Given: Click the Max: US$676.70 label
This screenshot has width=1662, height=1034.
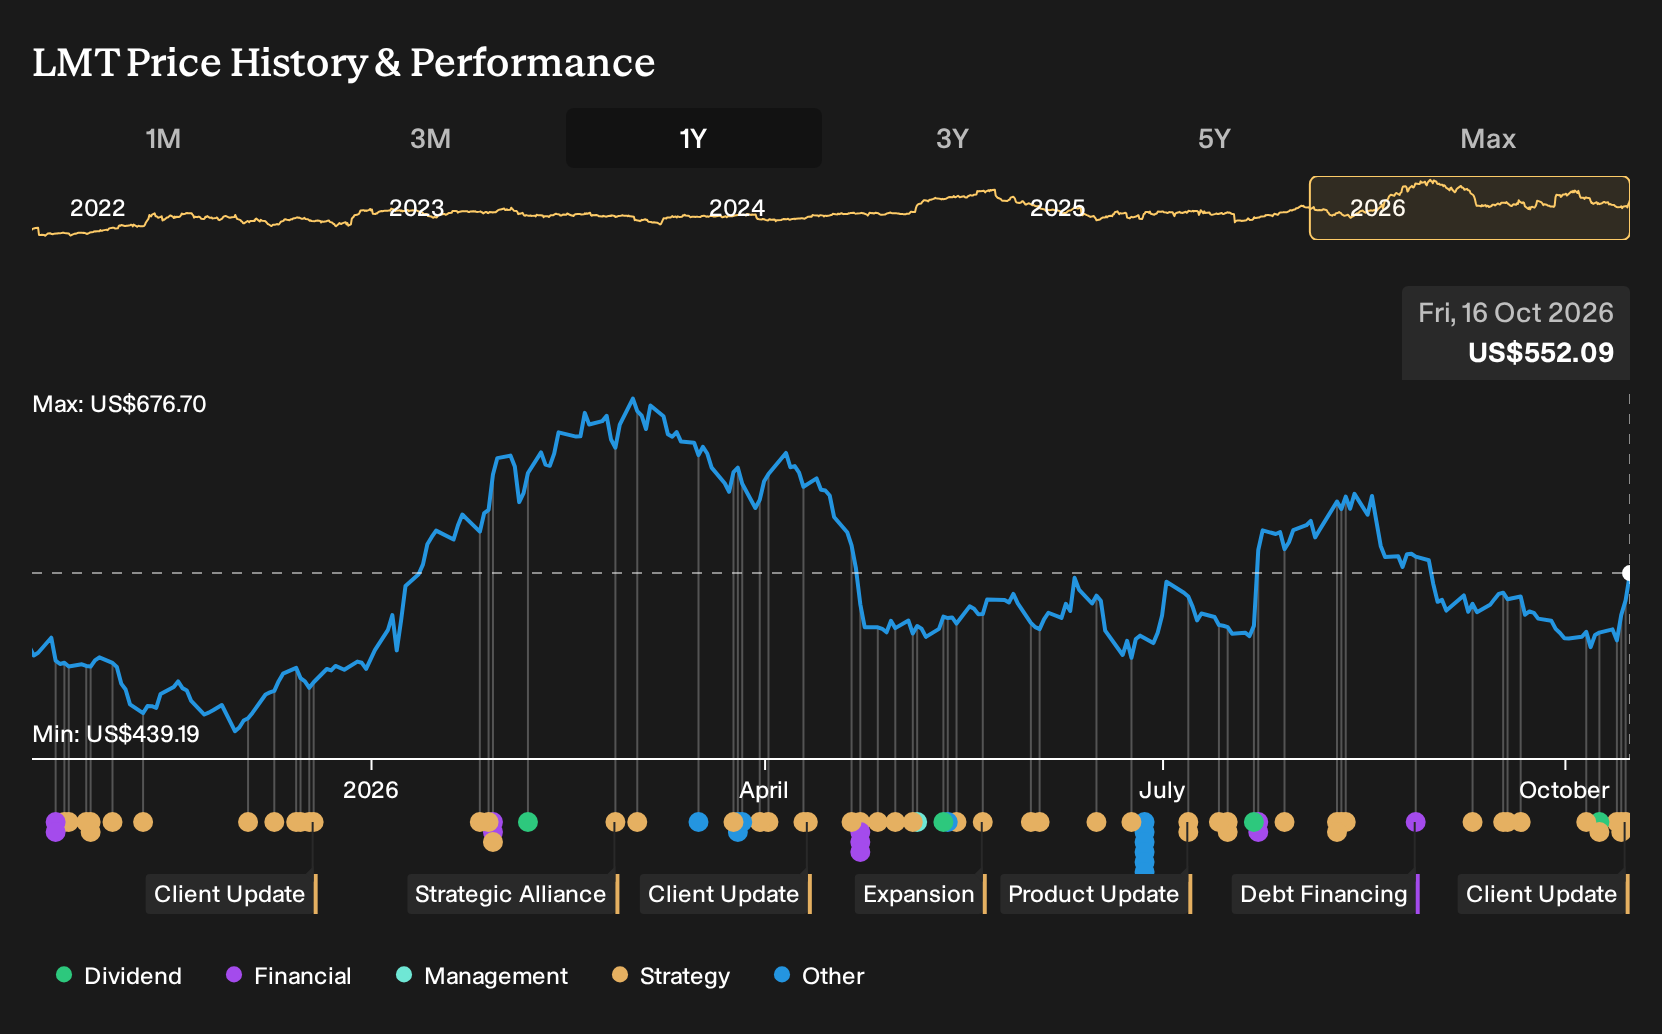Looking at the screenshot, I should coord(119,404).
